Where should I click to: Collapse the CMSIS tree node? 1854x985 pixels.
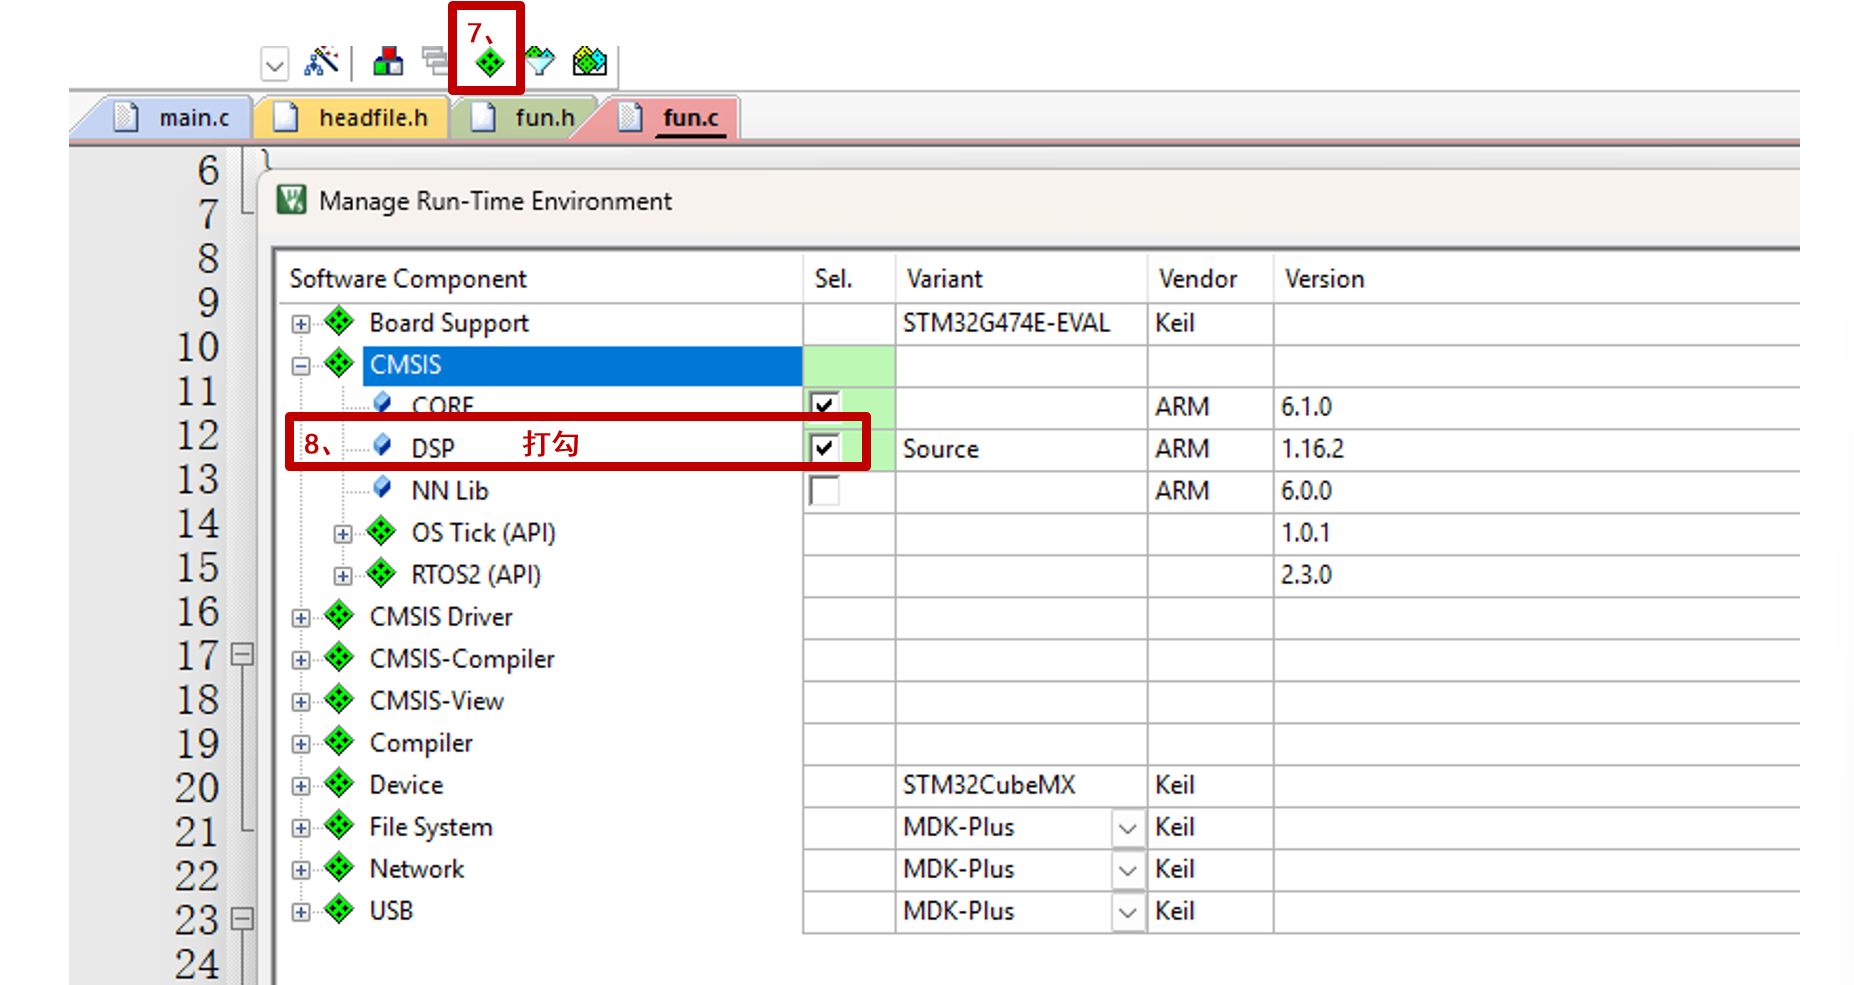tap(299, 364)
